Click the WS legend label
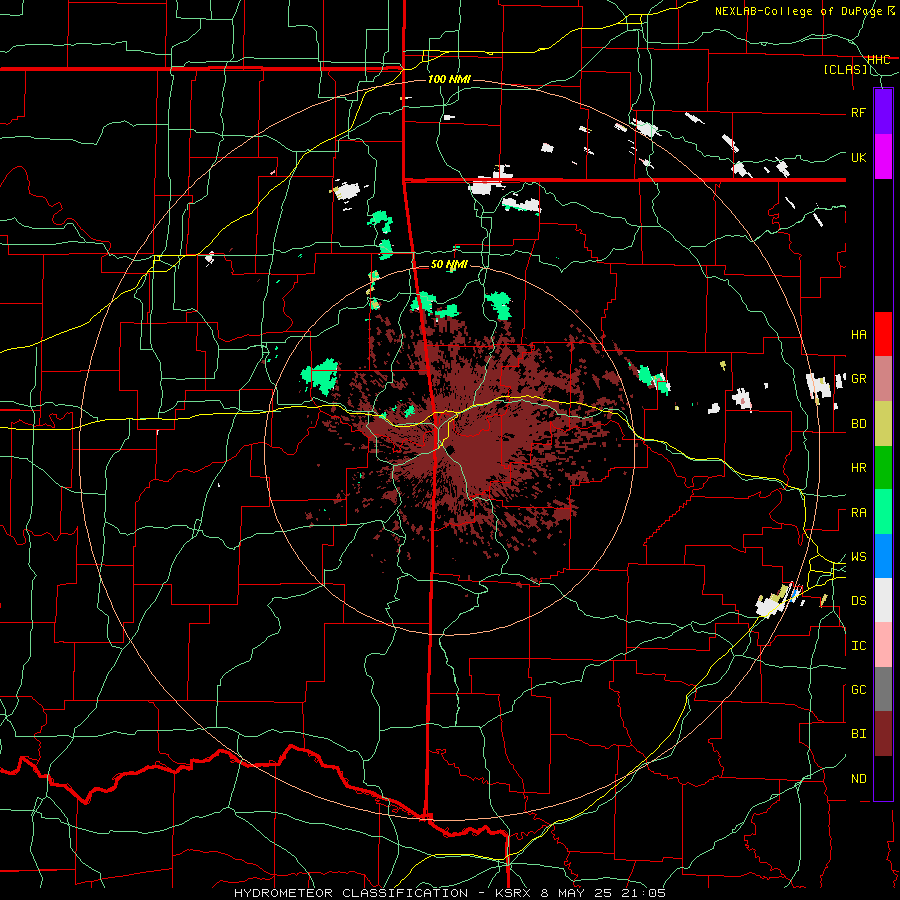The width and height of the screenshot is (900, 900). point(858,557)
